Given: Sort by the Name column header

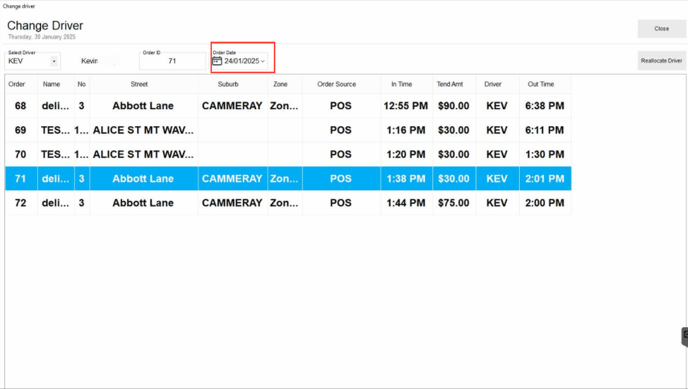Looking at the screenshot, I should pos(51,84).
